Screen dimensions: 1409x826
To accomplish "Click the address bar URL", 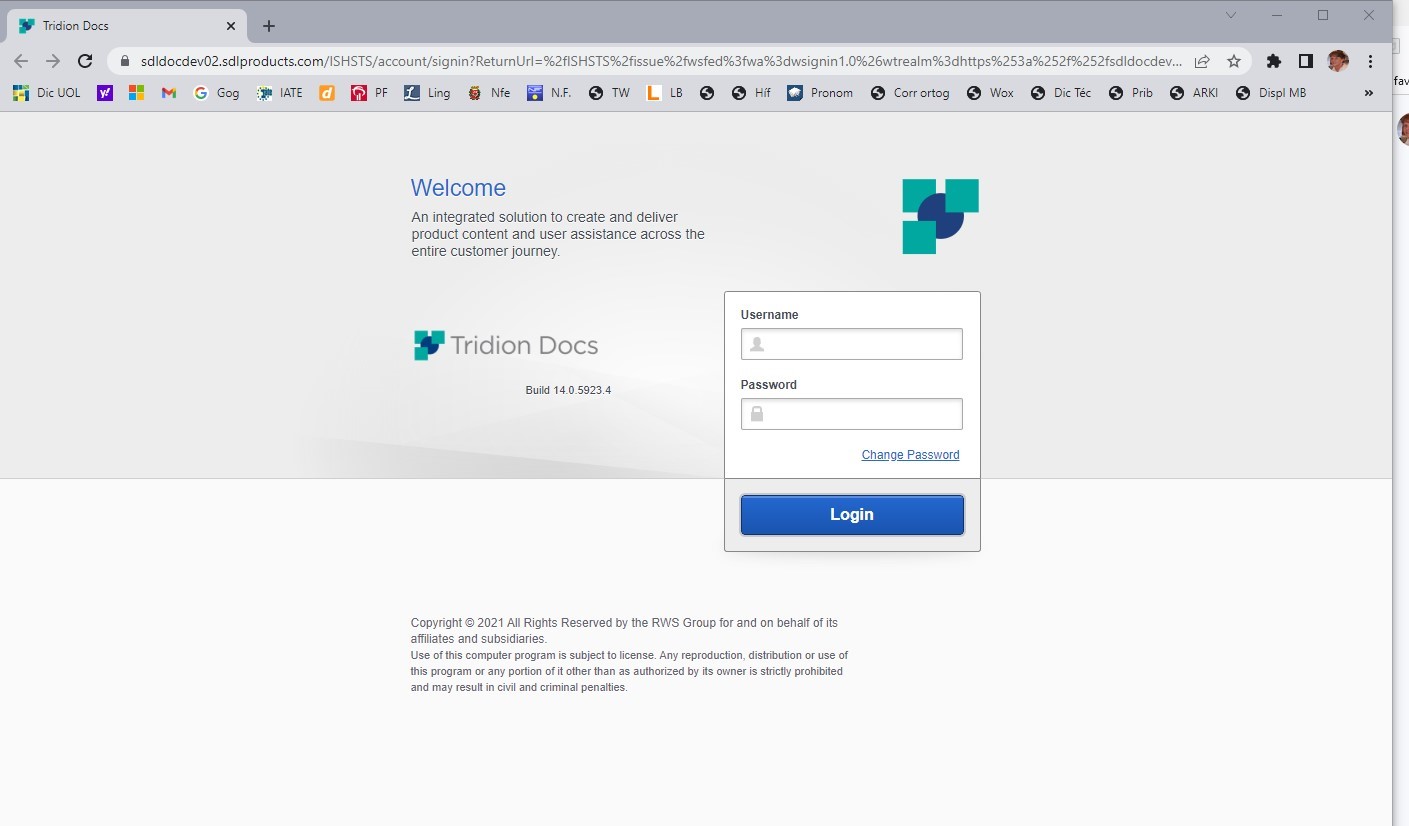I will click(x=661, y=61).
